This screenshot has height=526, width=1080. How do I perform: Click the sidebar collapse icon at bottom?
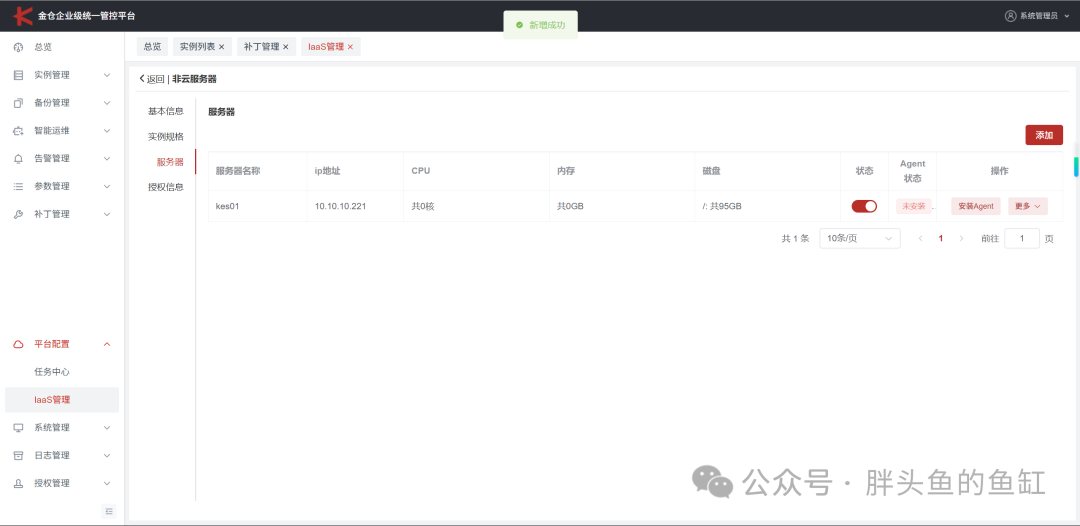pyautogui.click(x=110, y=511)
